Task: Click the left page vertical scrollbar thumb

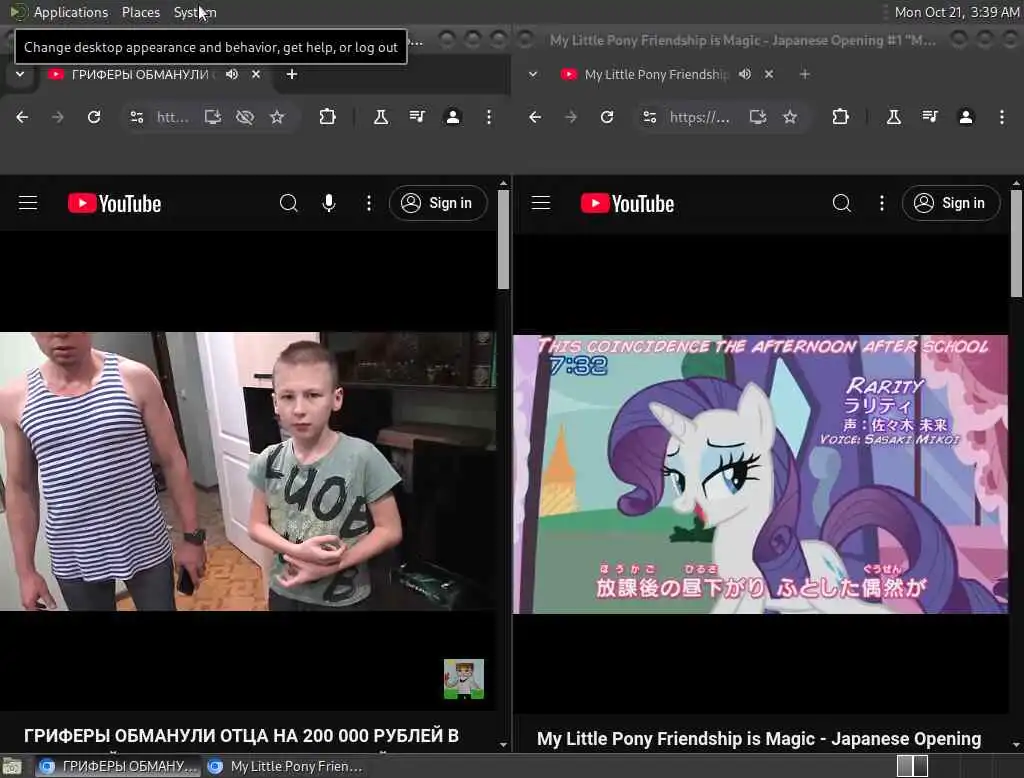Action: click(x=503, y=239)
